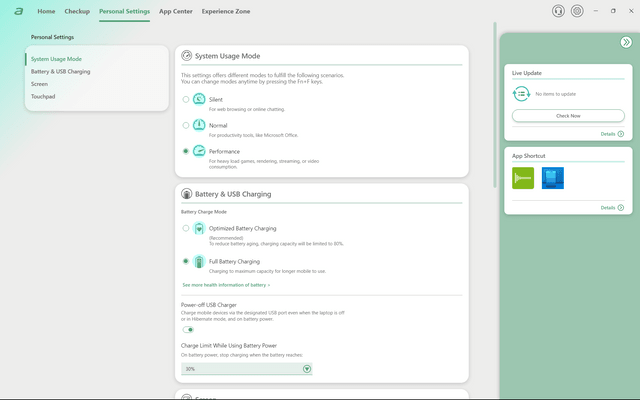Click the Silent mode gauge icon
The height and width of the screenshot is (400, 640).
199,99
